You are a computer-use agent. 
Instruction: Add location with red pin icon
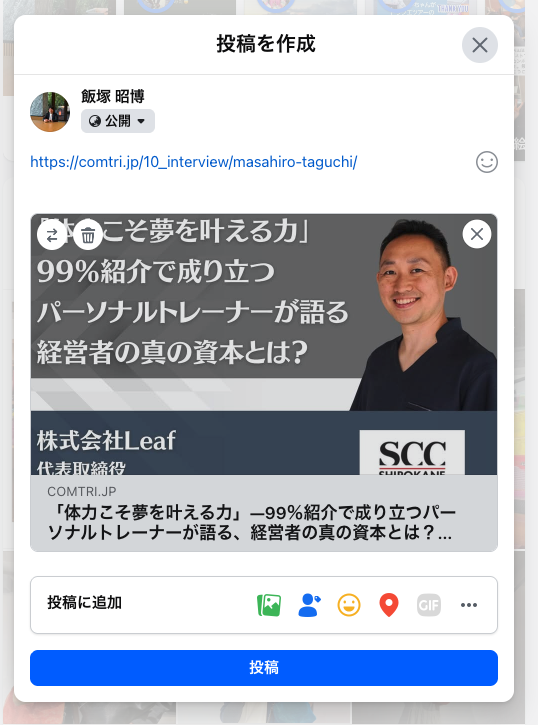click(389, 605)
